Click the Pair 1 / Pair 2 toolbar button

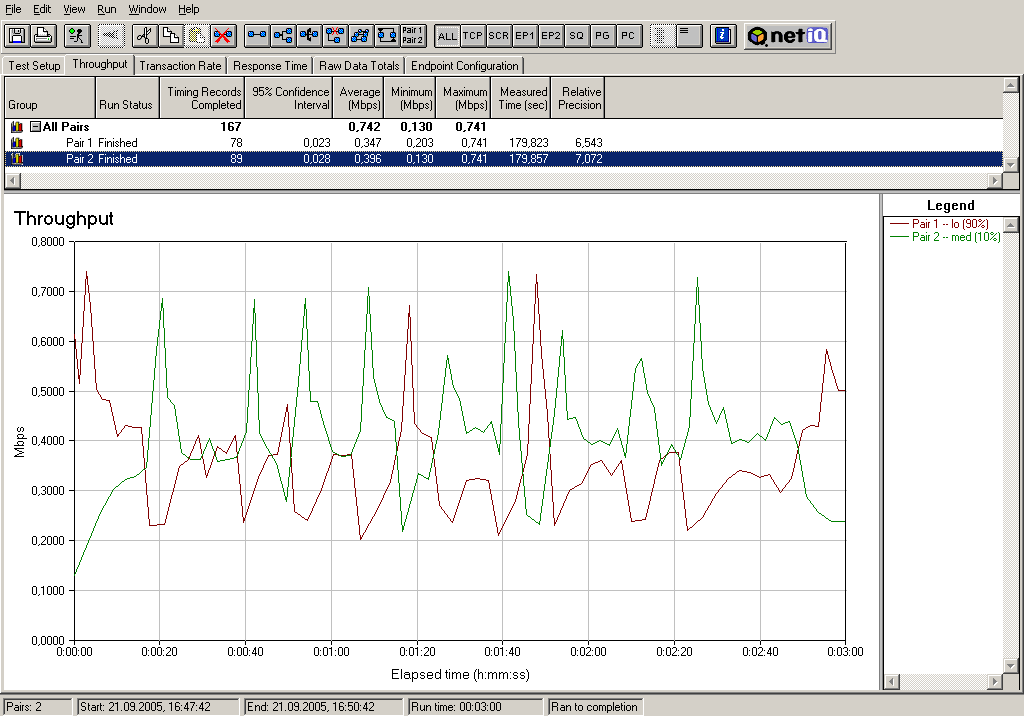(x=412, y=36)
